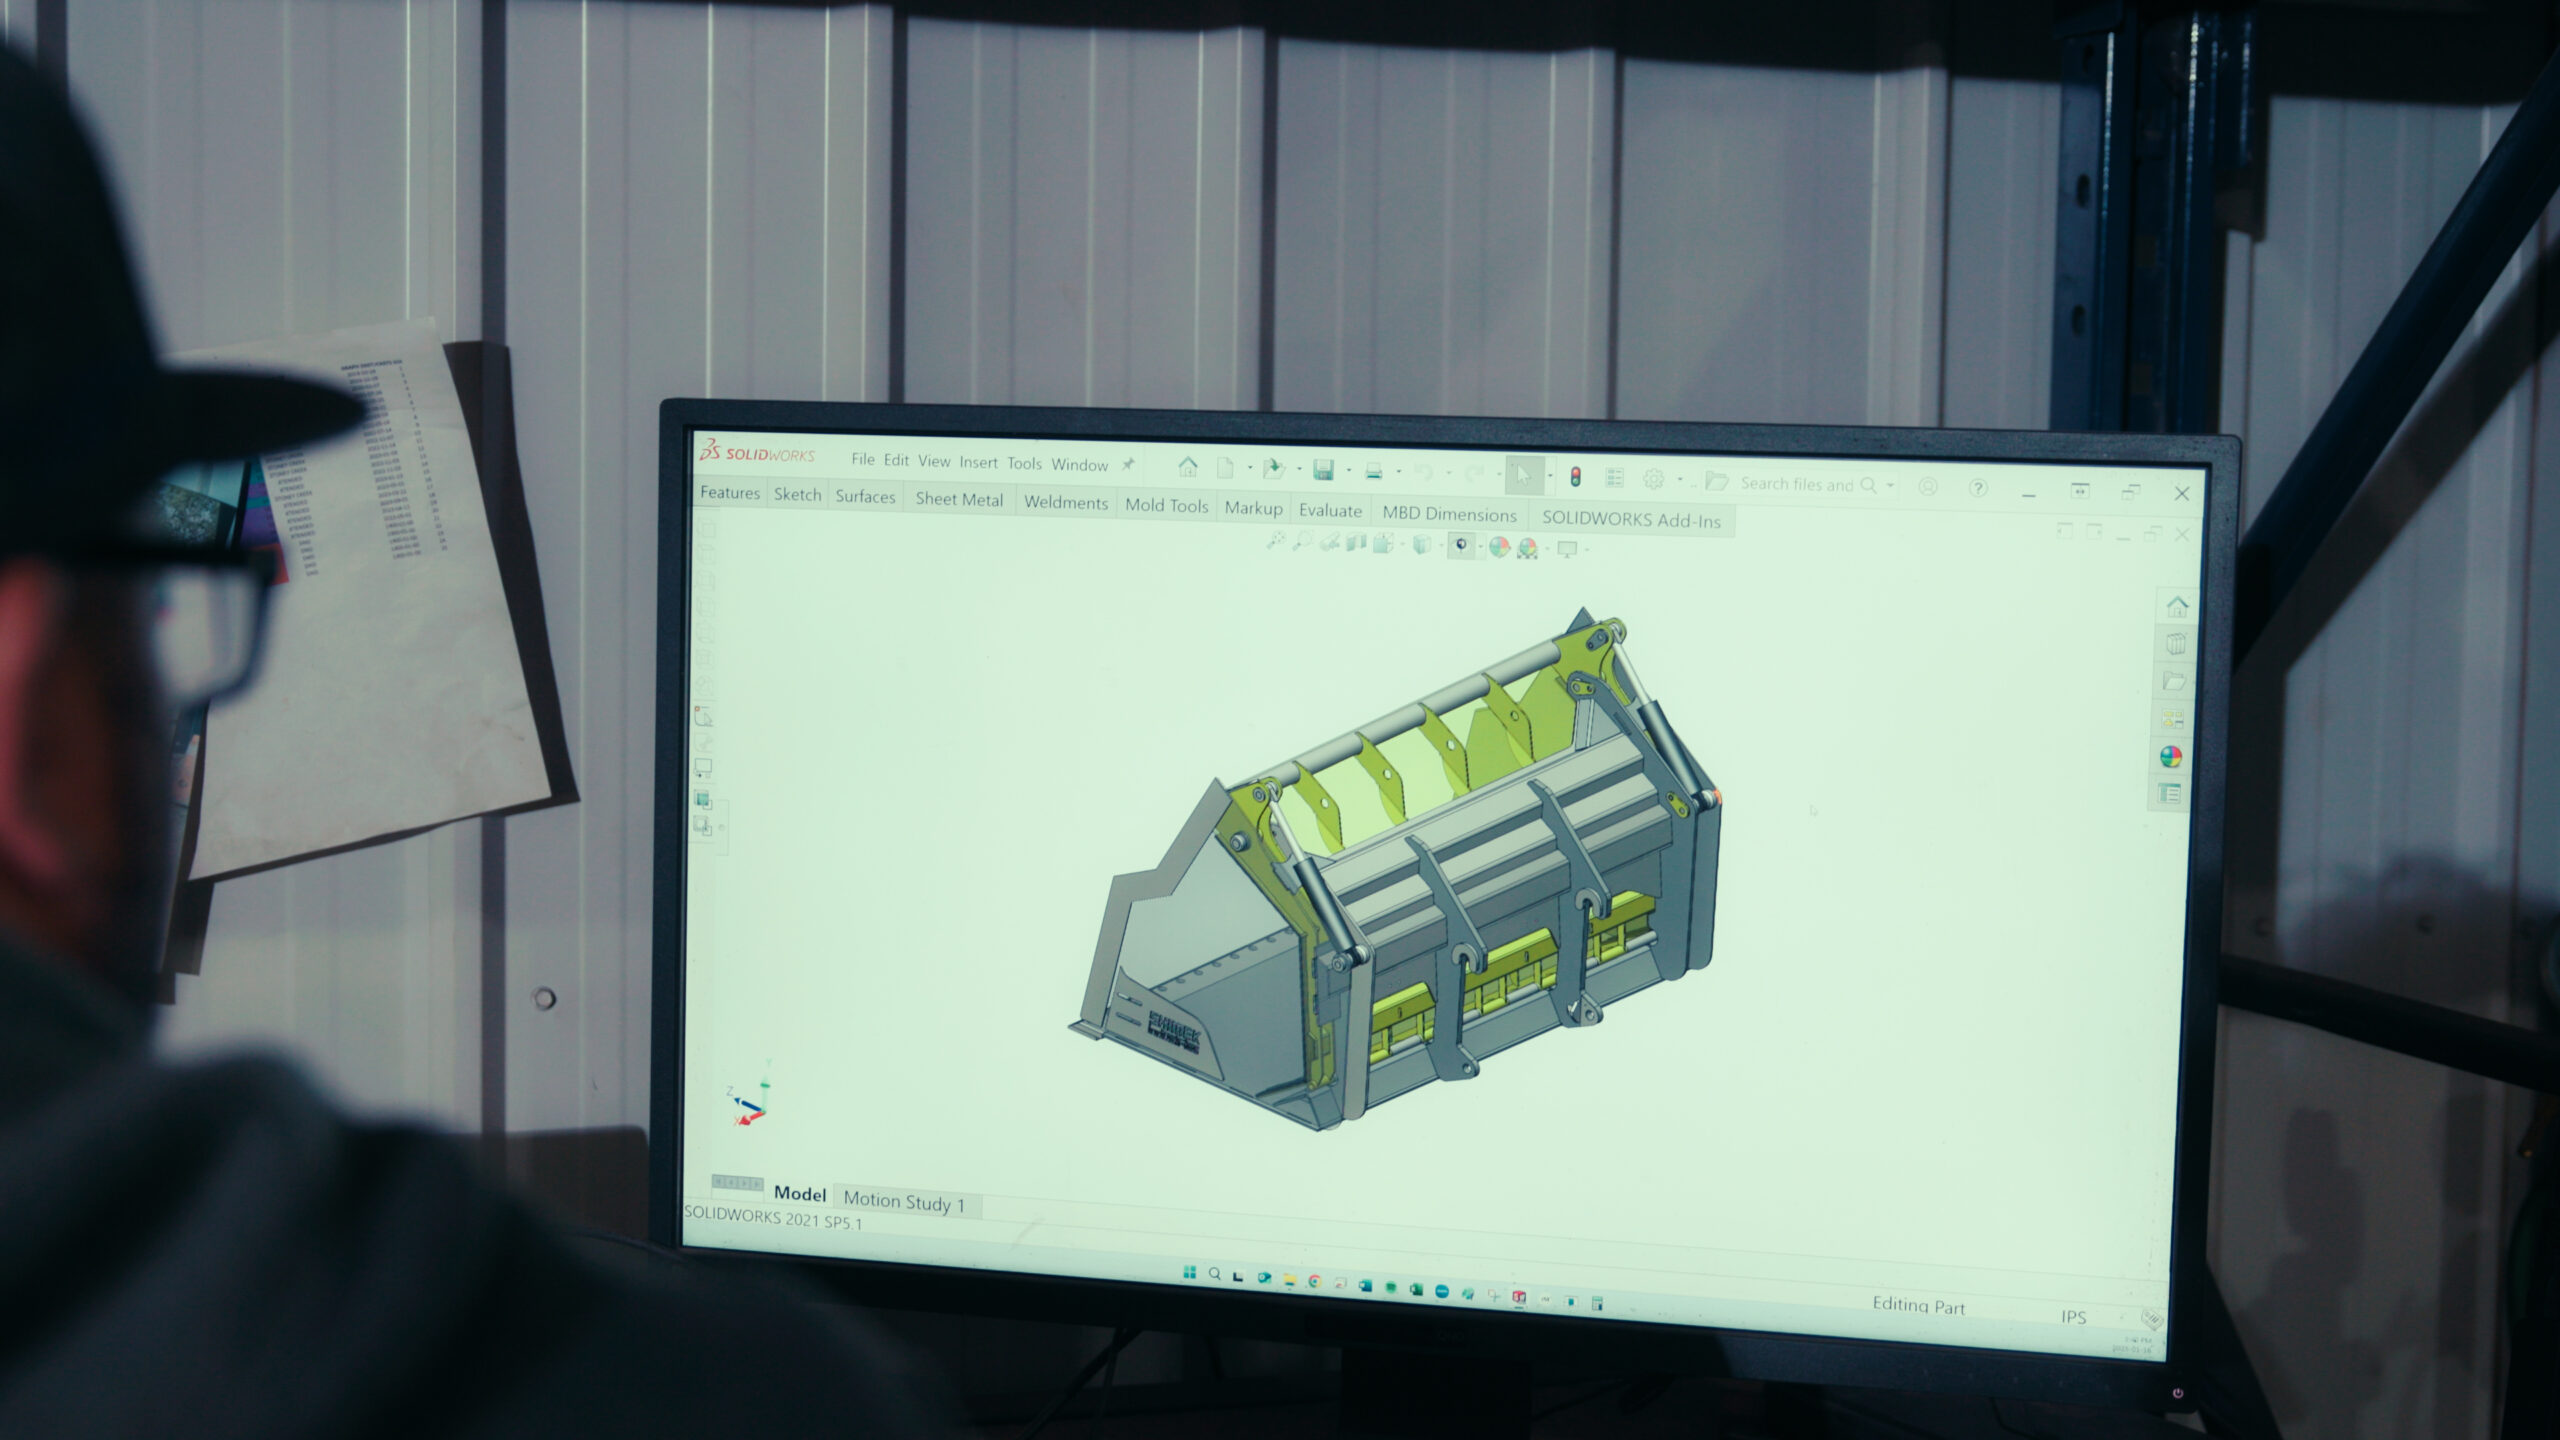
Task: Open the Tools menu
Action: point(1024,463)
